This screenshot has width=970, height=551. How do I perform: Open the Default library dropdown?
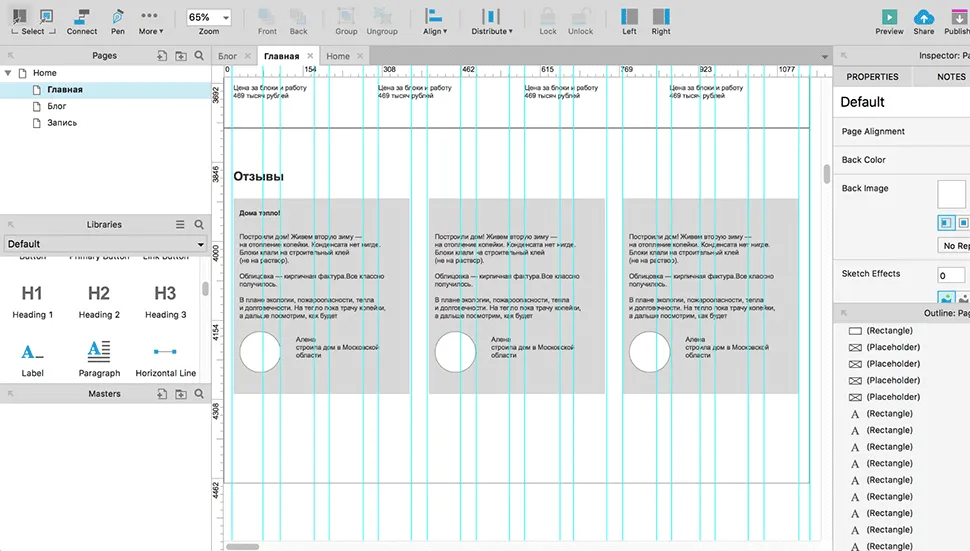click(x=104, y=244)
